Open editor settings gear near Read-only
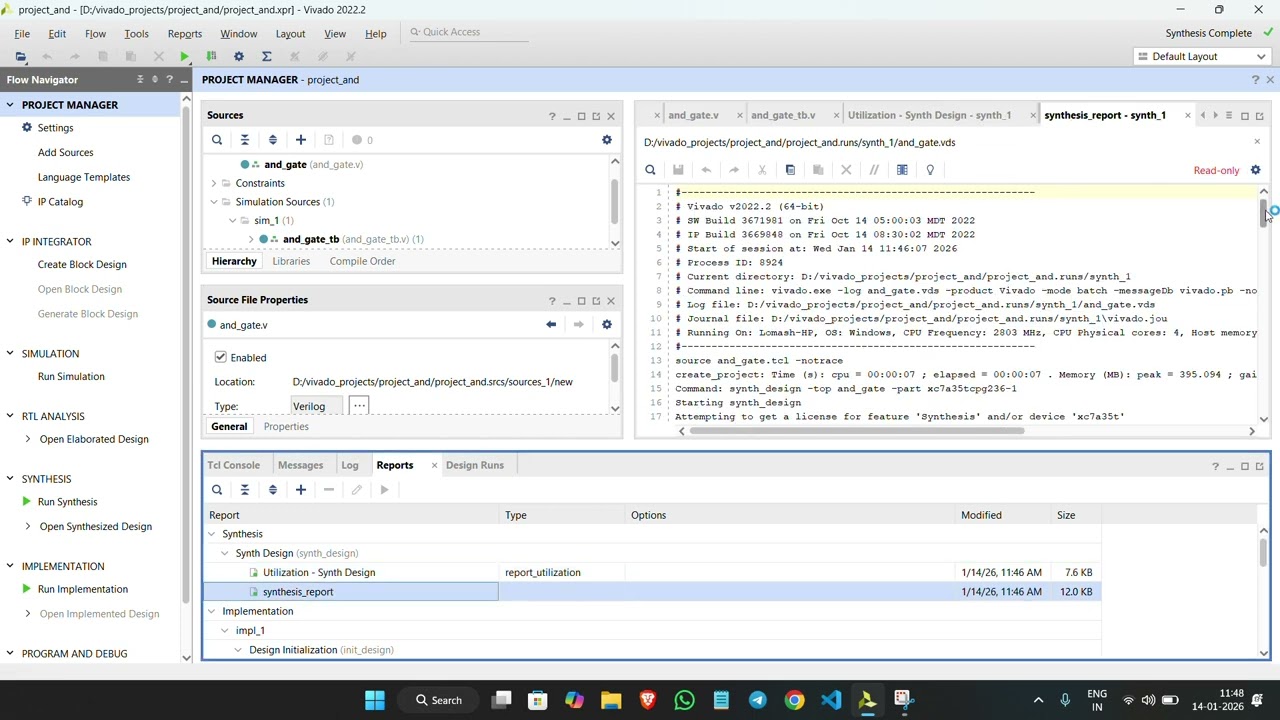 click(1256, 170)
